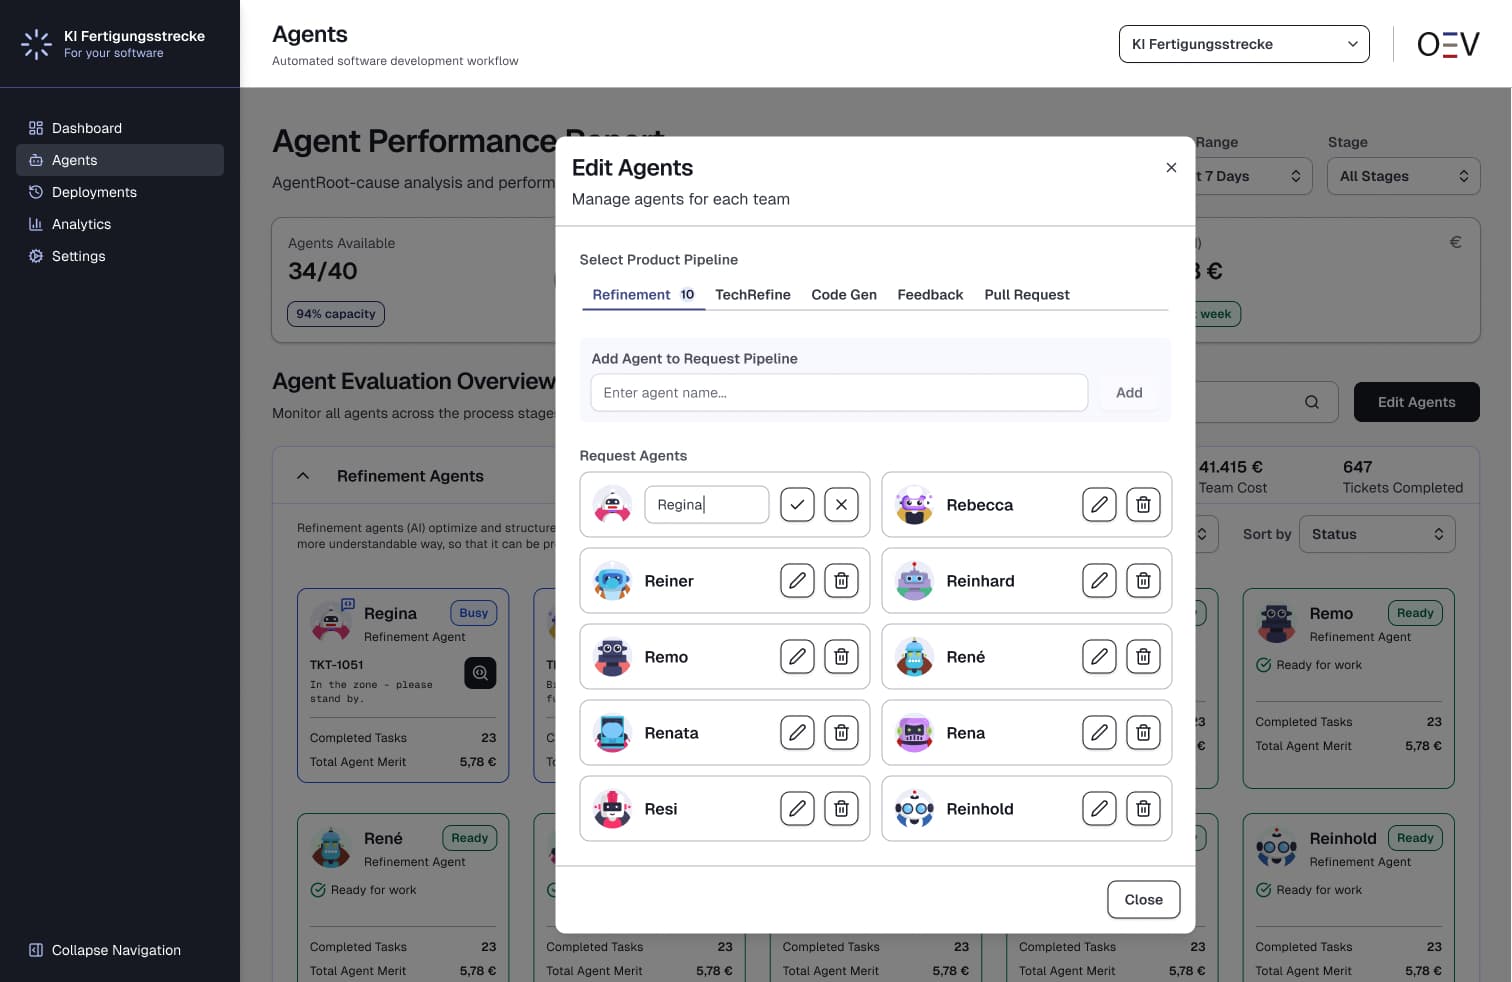Open the magnifier icon on Regina's agent card
This screenshot has height=982, width=1512.
pos(480,673)
